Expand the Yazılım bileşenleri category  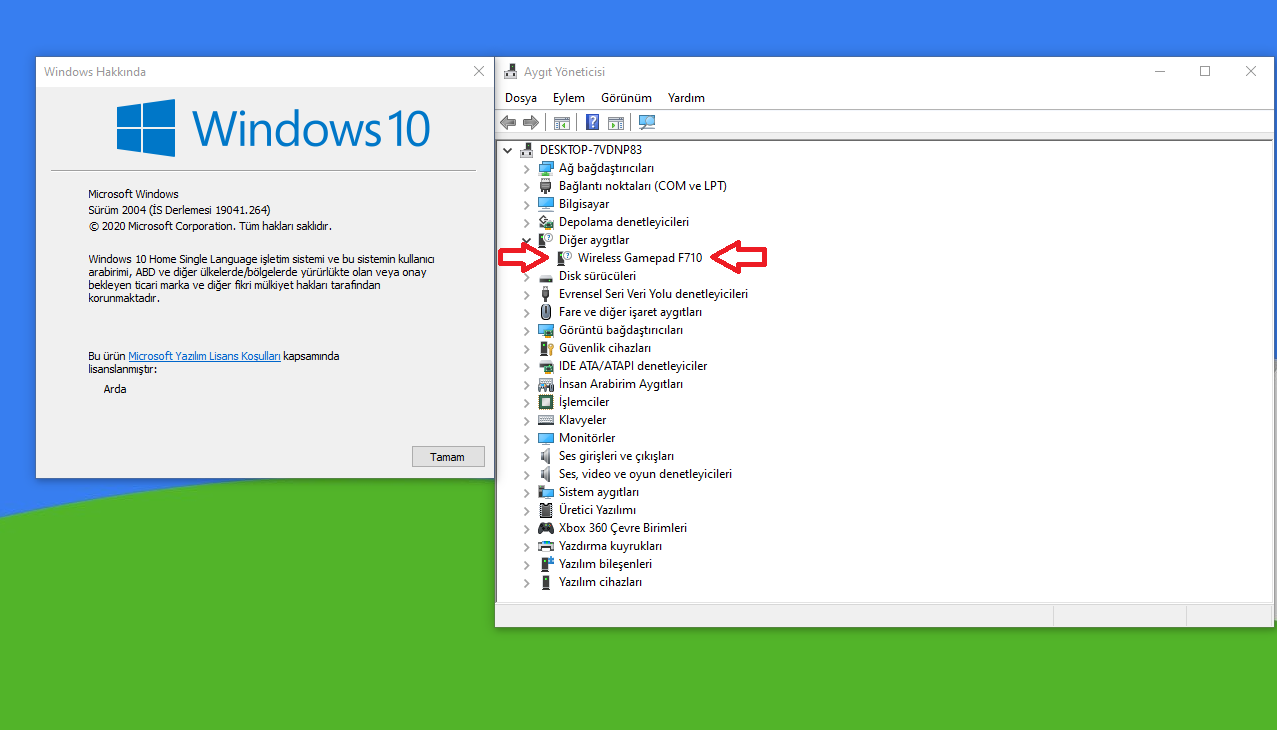(x=527, y=564)
